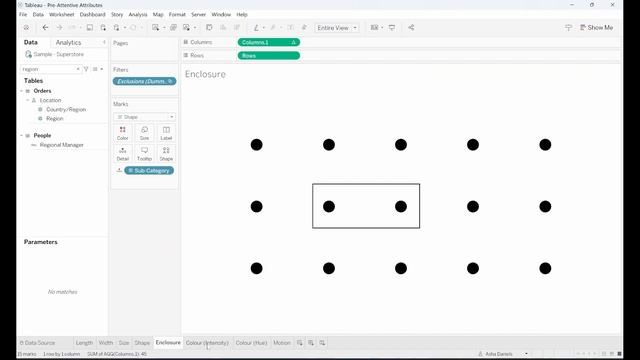Viewport: 640px width, 360px height.
Task: Click the Sub Category pill on Marks
Action: pyautogui.click(x=149, y=170)
